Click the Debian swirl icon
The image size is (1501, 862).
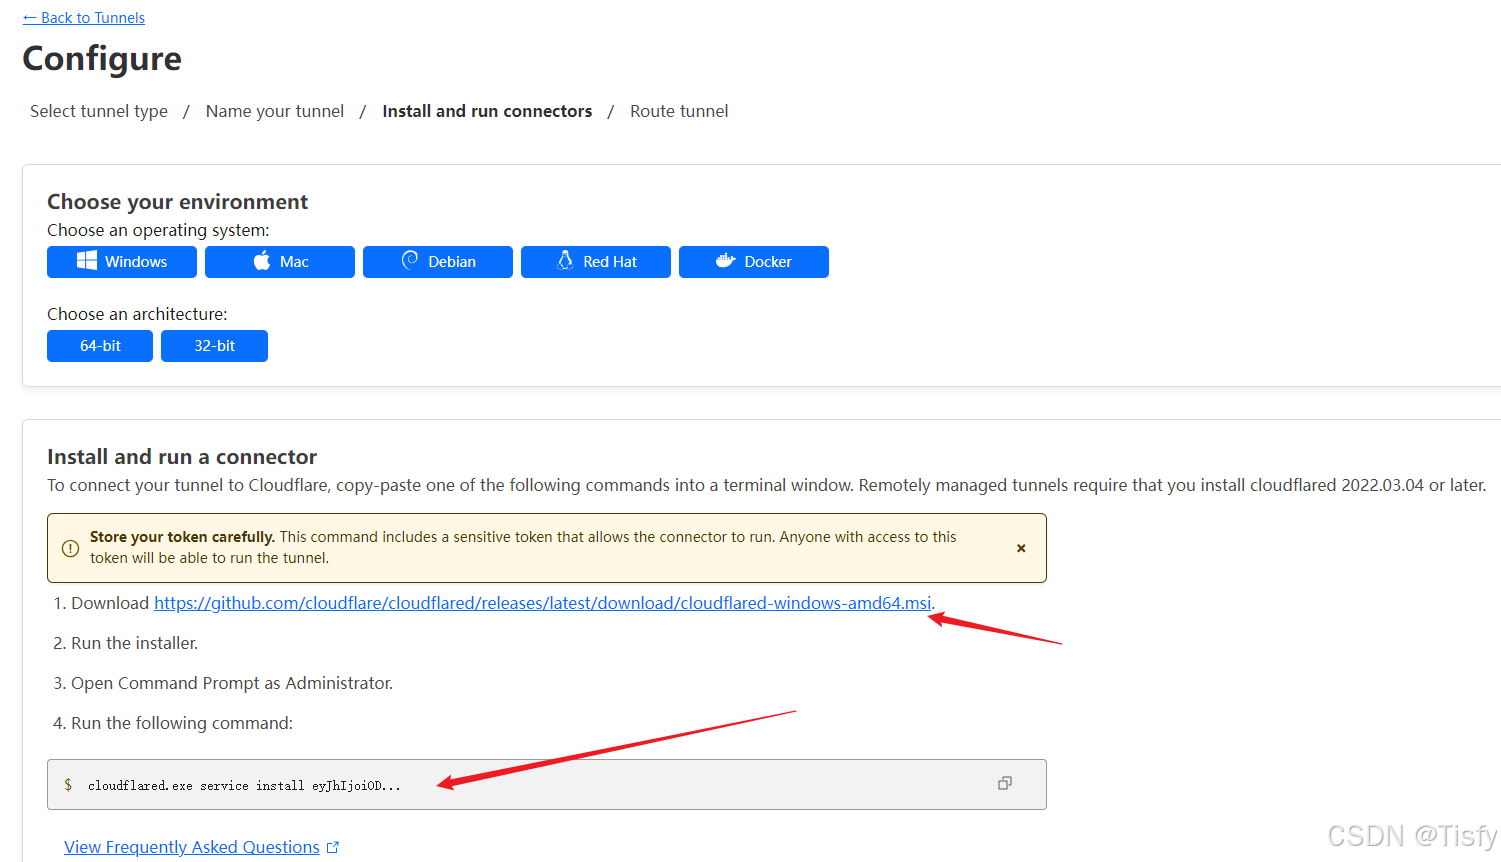click(x=410, y=261)
